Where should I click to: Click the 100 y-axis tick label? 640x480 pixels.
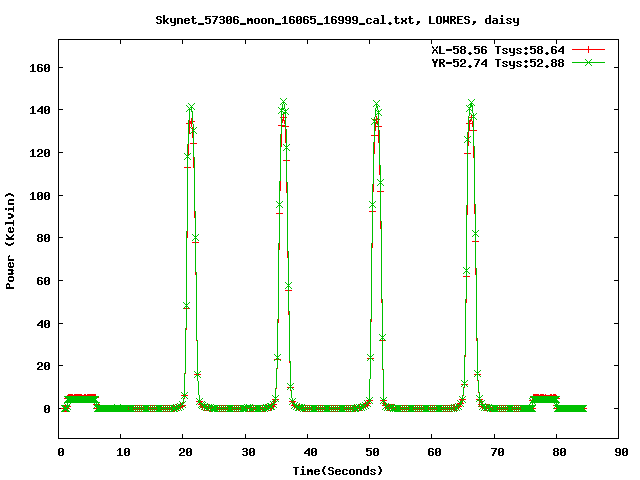click(x=40, y=196)
